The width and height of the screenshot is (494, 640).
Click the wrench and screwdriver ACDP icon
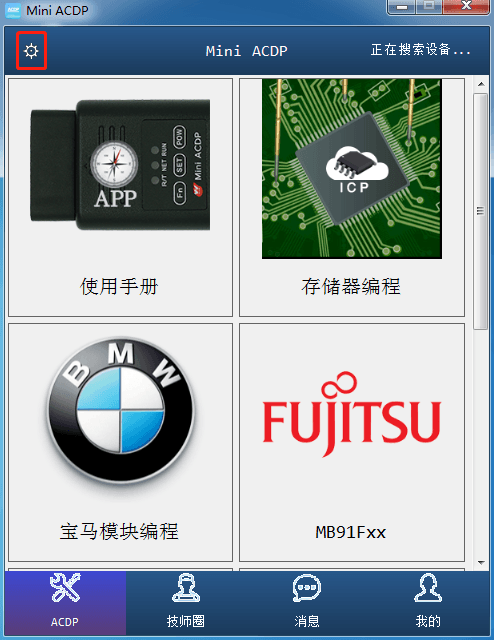pos(65,587)
